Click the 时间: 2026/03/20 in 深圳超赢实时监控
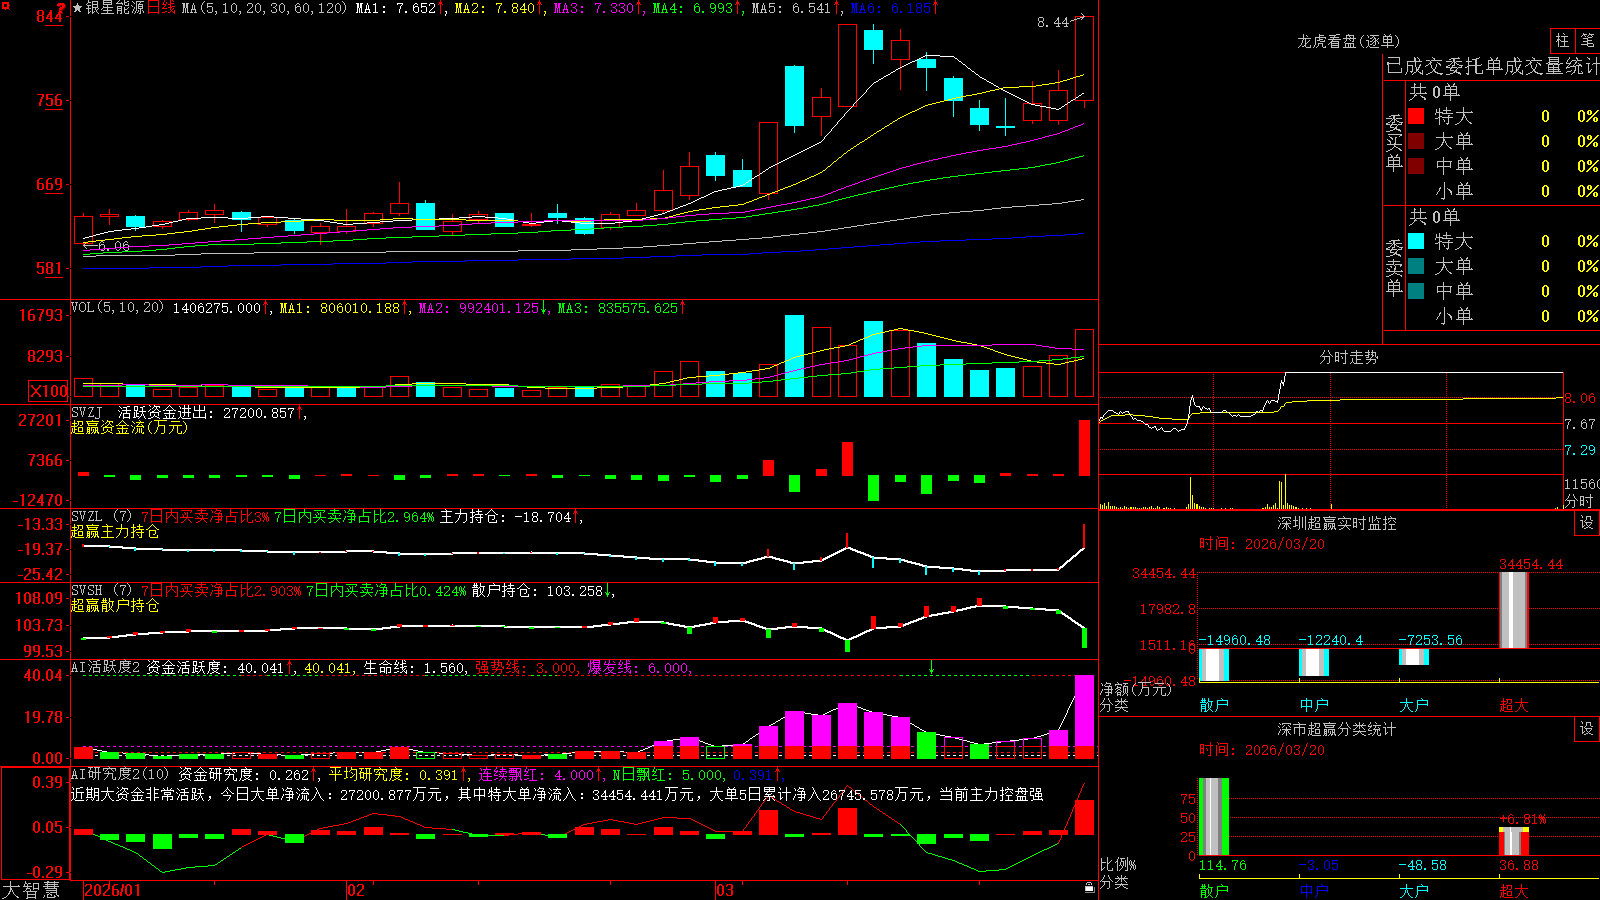Screen dimensions: 1600x900 coord(1262,544)
